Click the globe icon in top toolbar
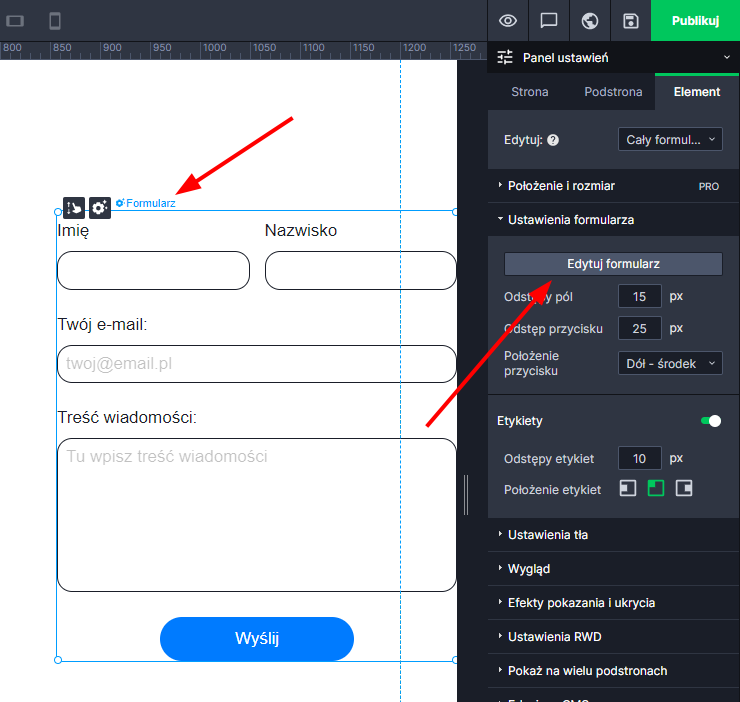 click(590, 21)
